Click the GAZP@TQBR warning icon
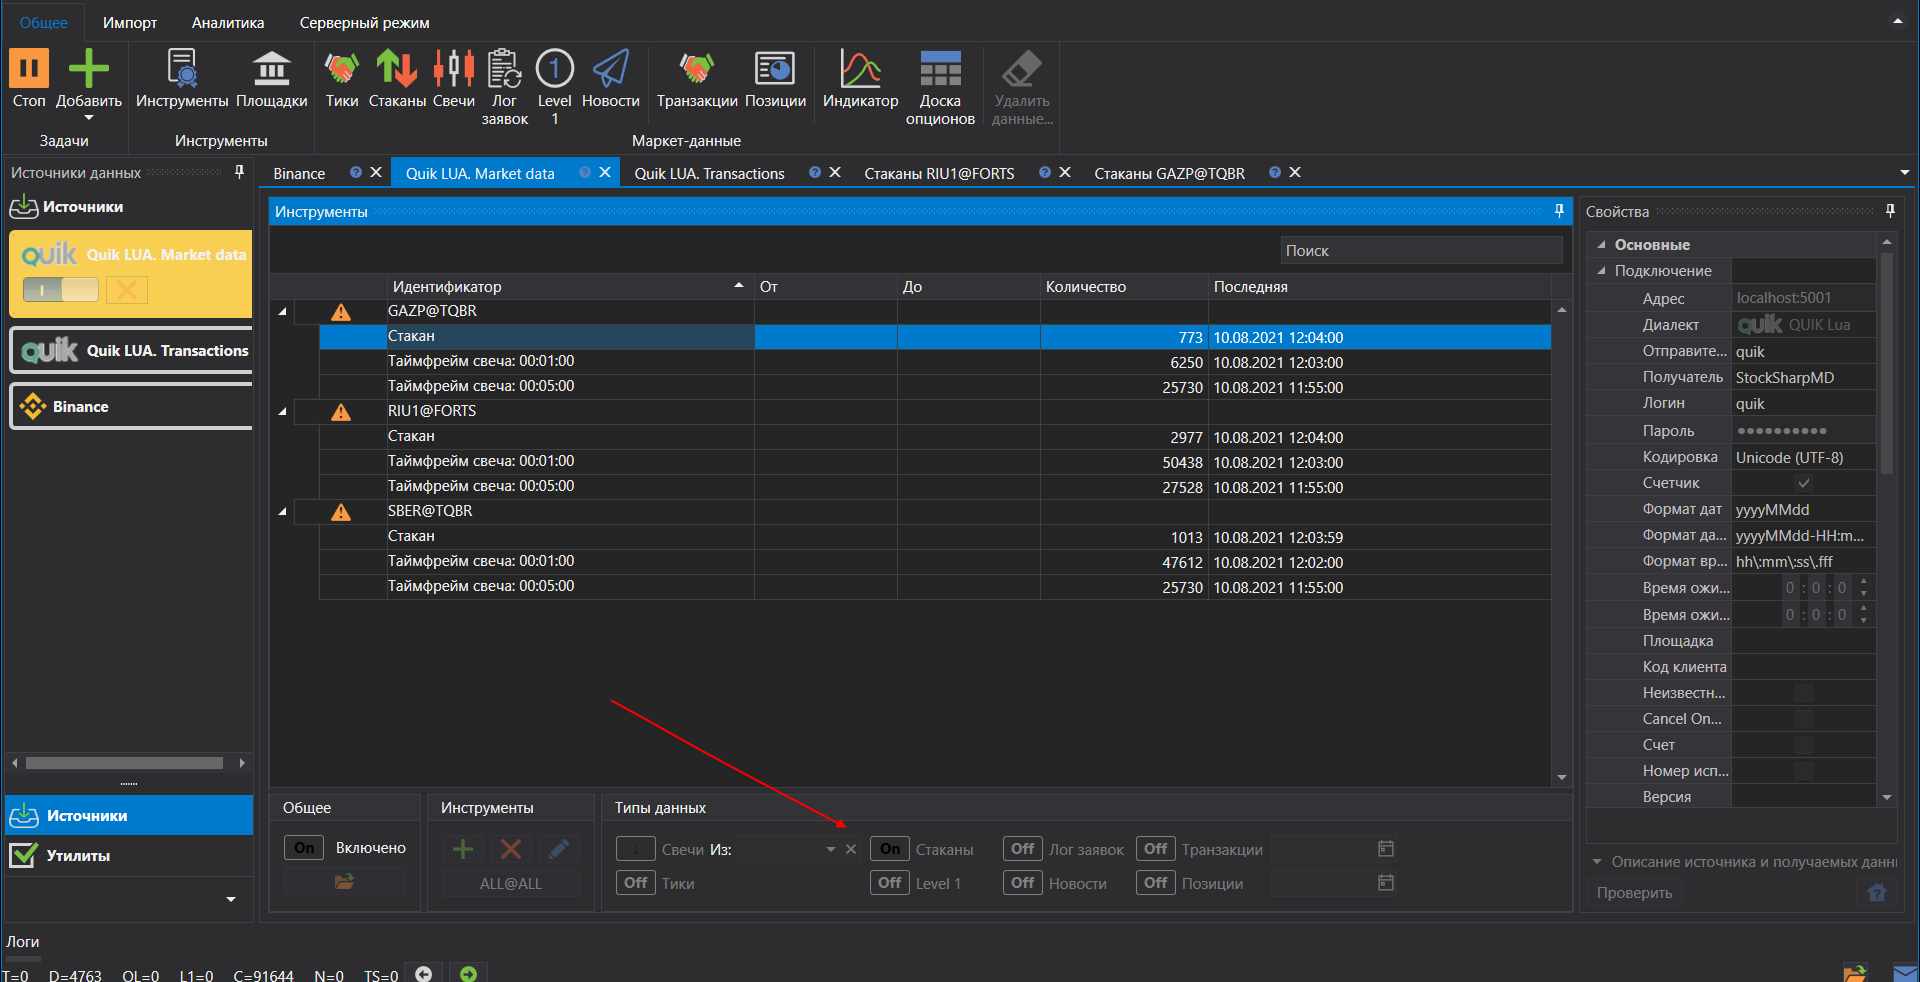1920x982 pixels. [341, 312]
